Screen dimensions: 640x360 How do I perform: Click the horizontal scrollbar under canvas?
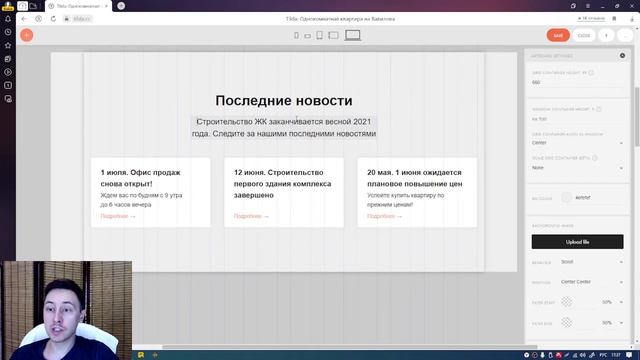point(349,347)
